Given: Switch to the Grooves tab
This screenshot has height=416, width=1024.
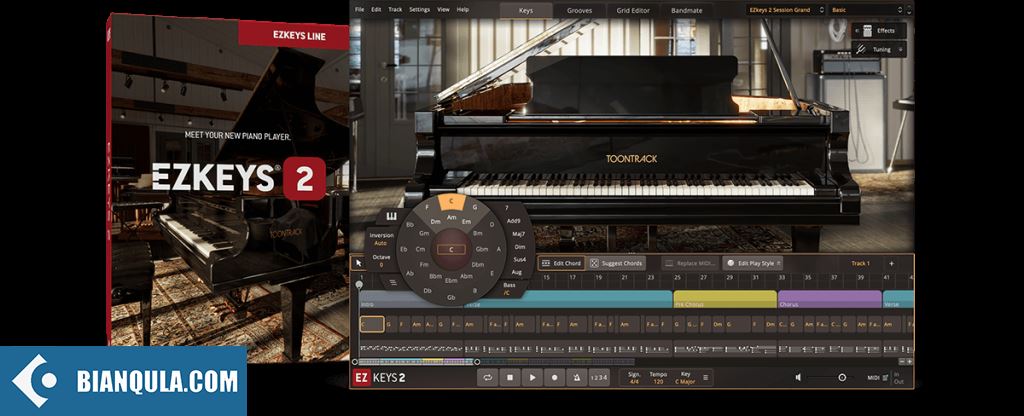Looking at the screenshot, I should (579, 10).
